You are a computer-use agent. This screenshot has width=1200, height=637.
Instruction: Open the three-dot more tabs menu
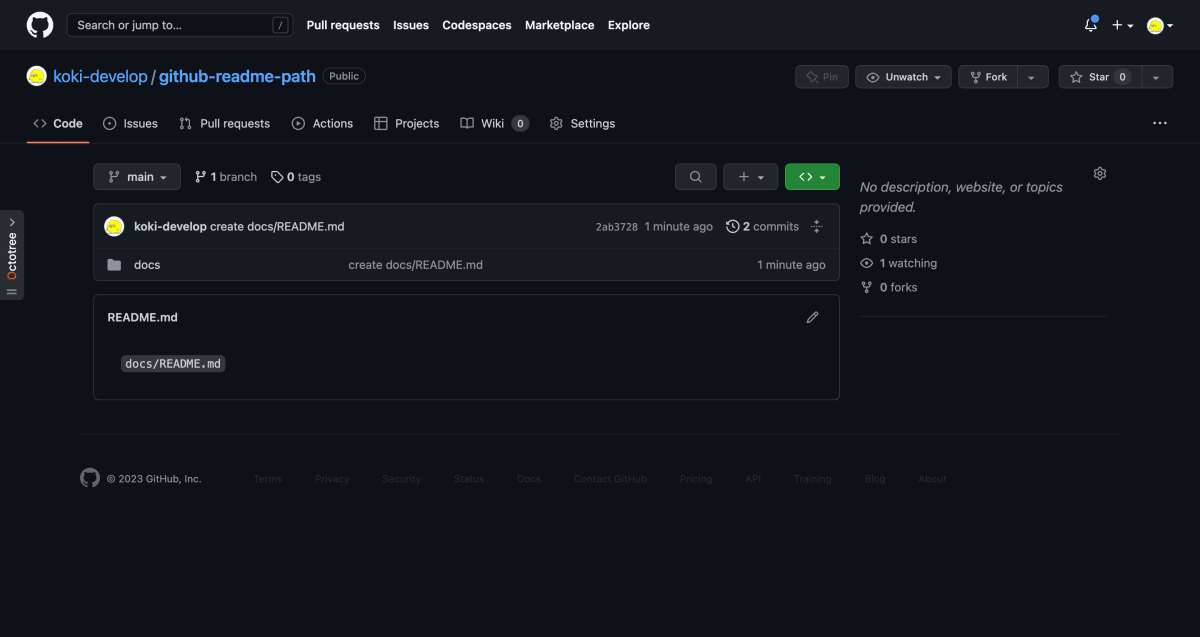click(x=1160, y=123)
